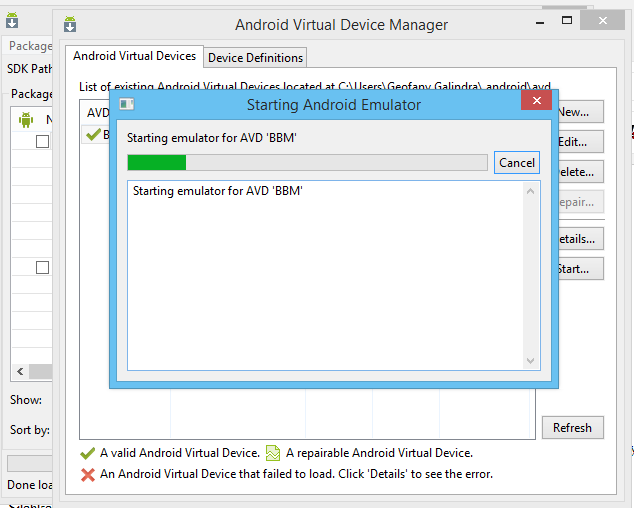Click the Details... button in AVD Manager
The width and height of the screenshot is (634, 508).
(581, 239)
